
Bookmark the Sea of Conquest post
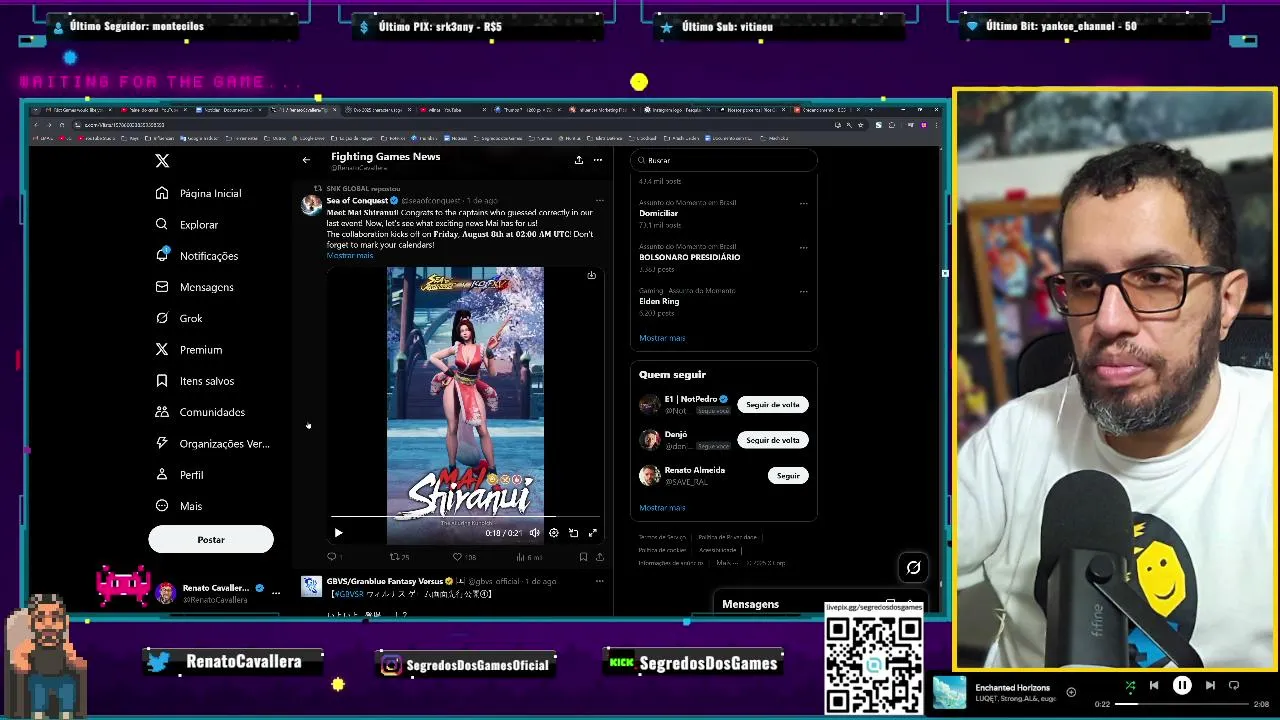583,557
